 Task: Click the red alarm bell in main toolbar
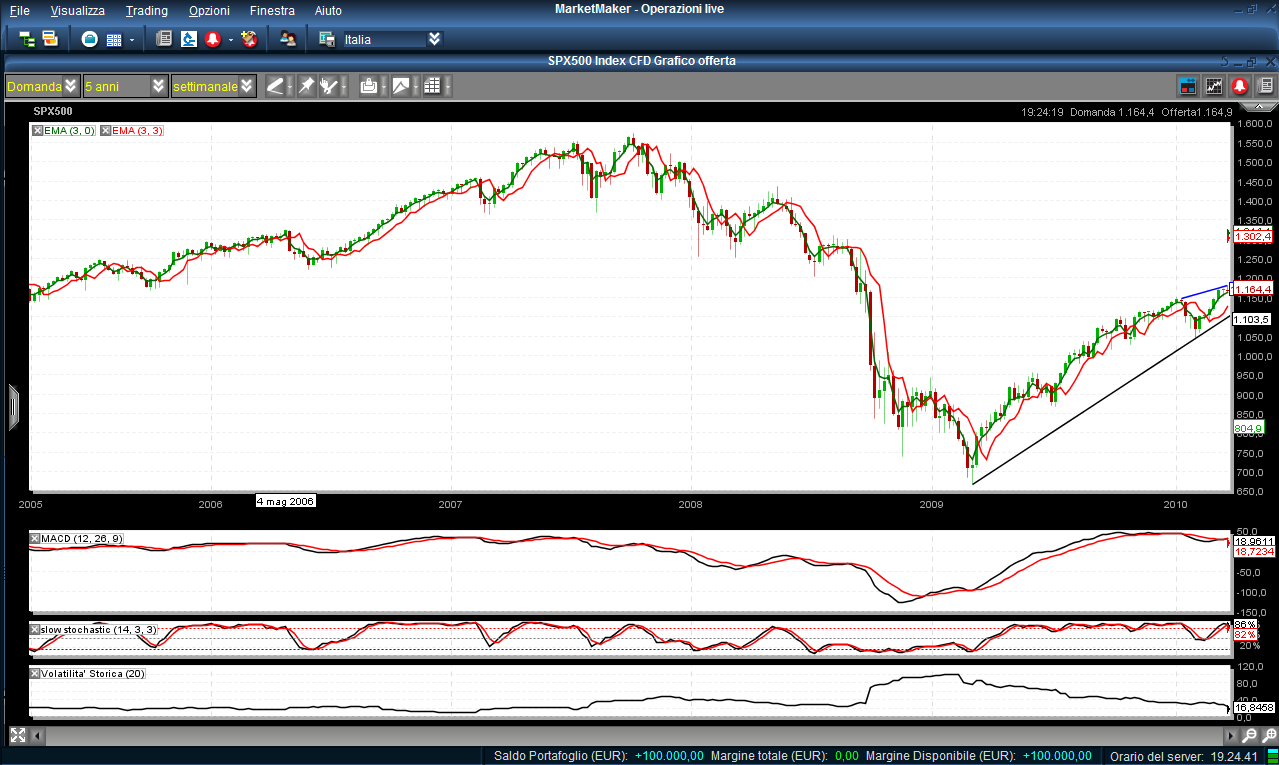point(213,39)
